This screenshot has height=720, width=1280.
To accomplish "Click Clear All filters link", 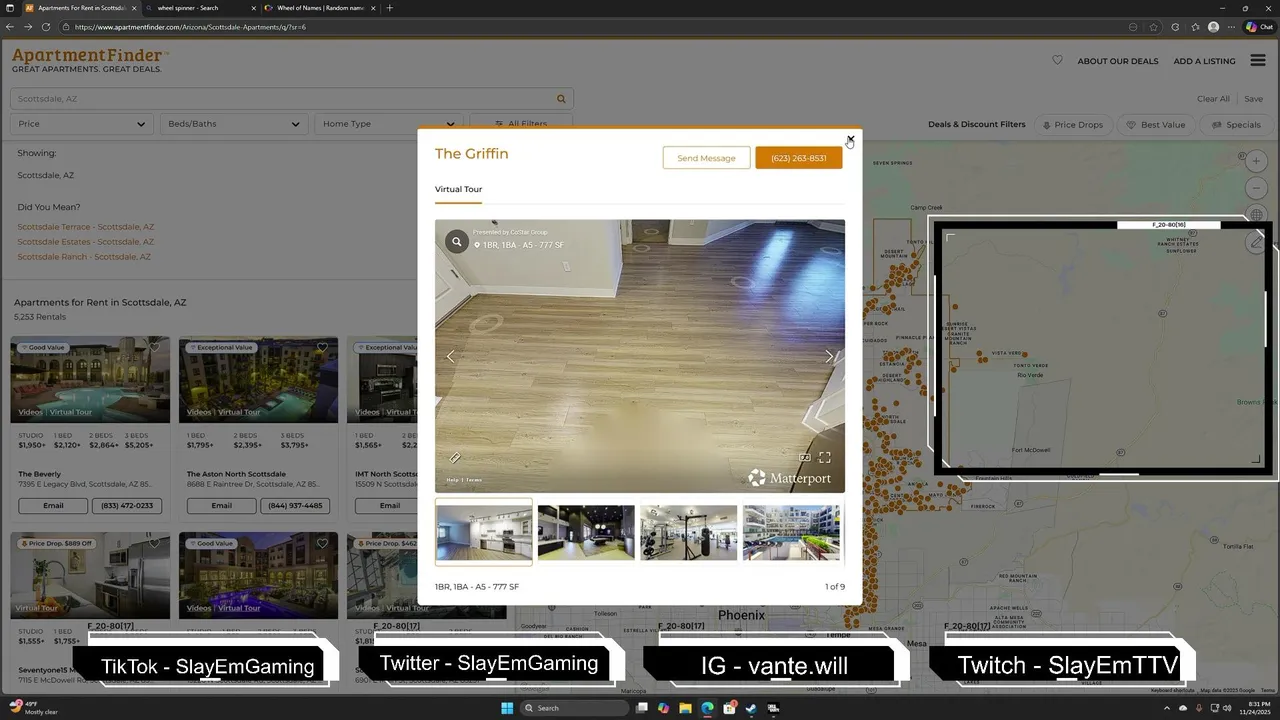I will tap(1213, 99).
